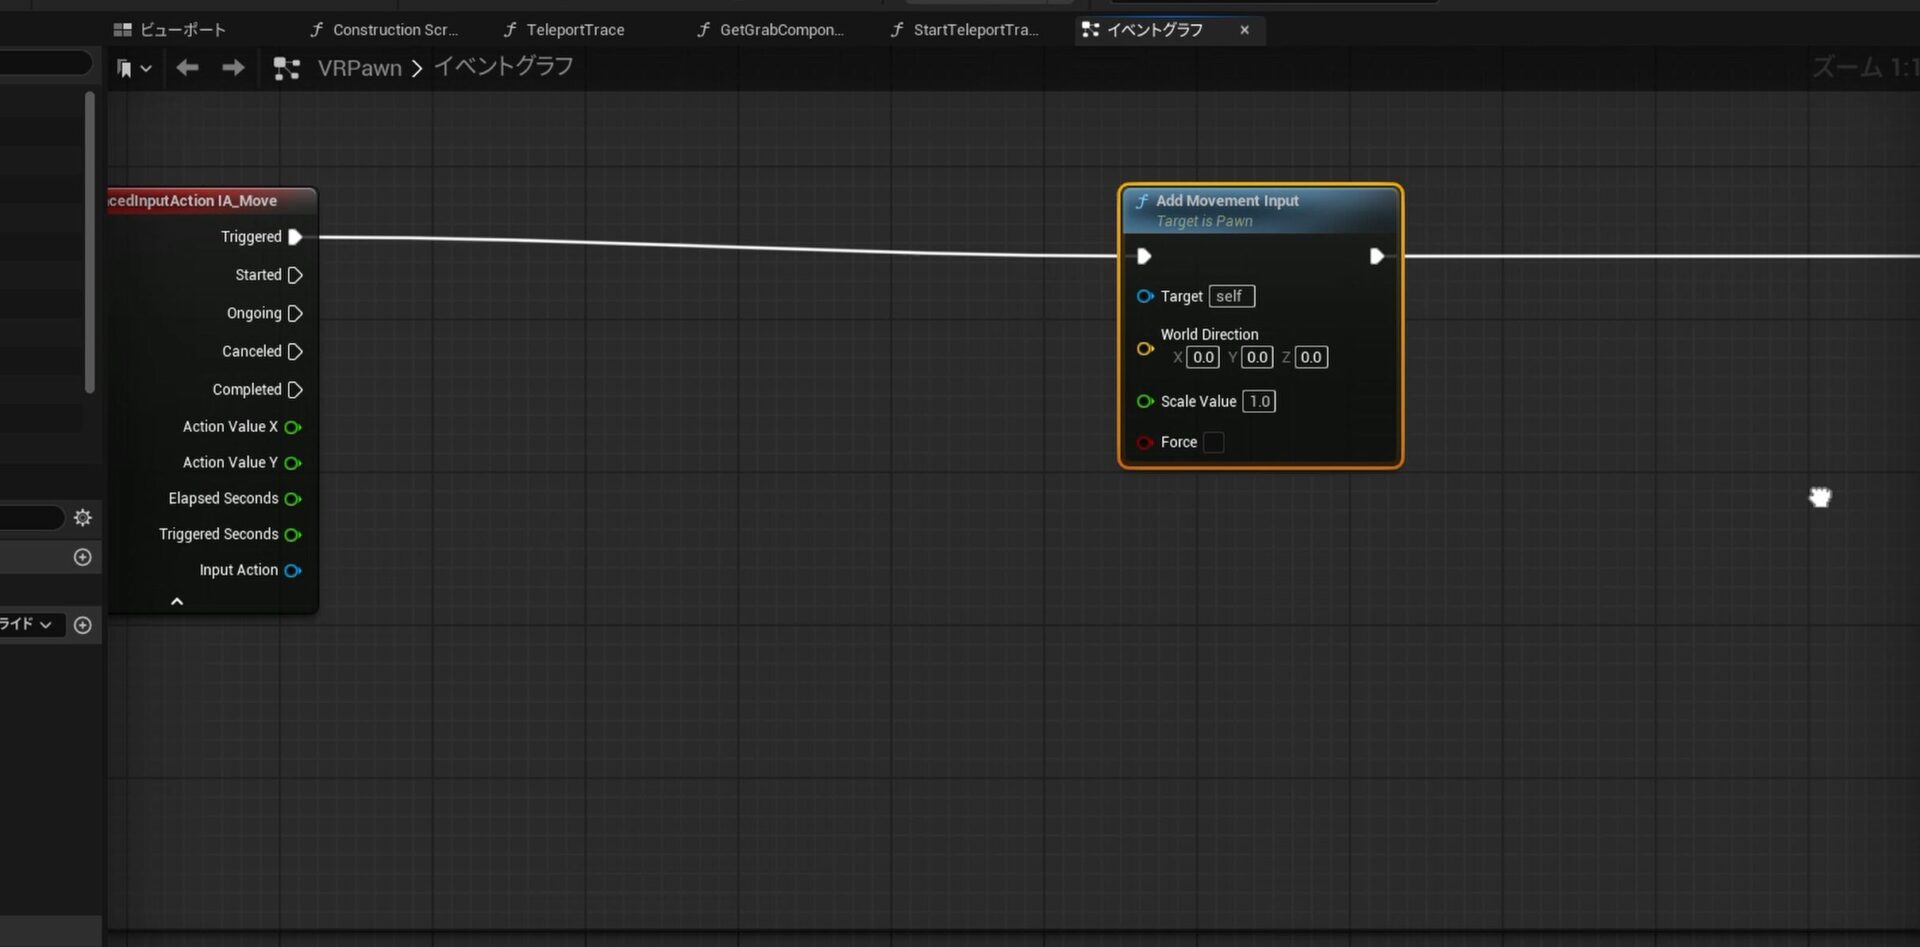Click Add Movement Input execution output pin
Screen dimensions: 1920x947
[1377, 257]
